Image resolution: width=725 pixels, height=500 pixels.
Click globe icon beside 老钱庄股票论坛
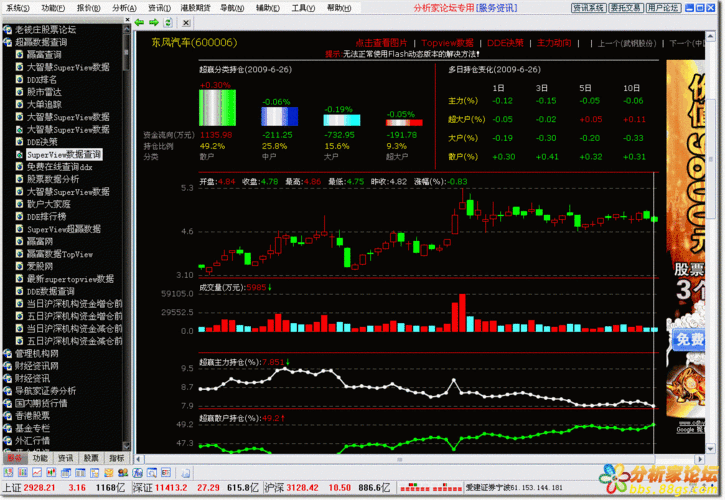pos(7,30)
